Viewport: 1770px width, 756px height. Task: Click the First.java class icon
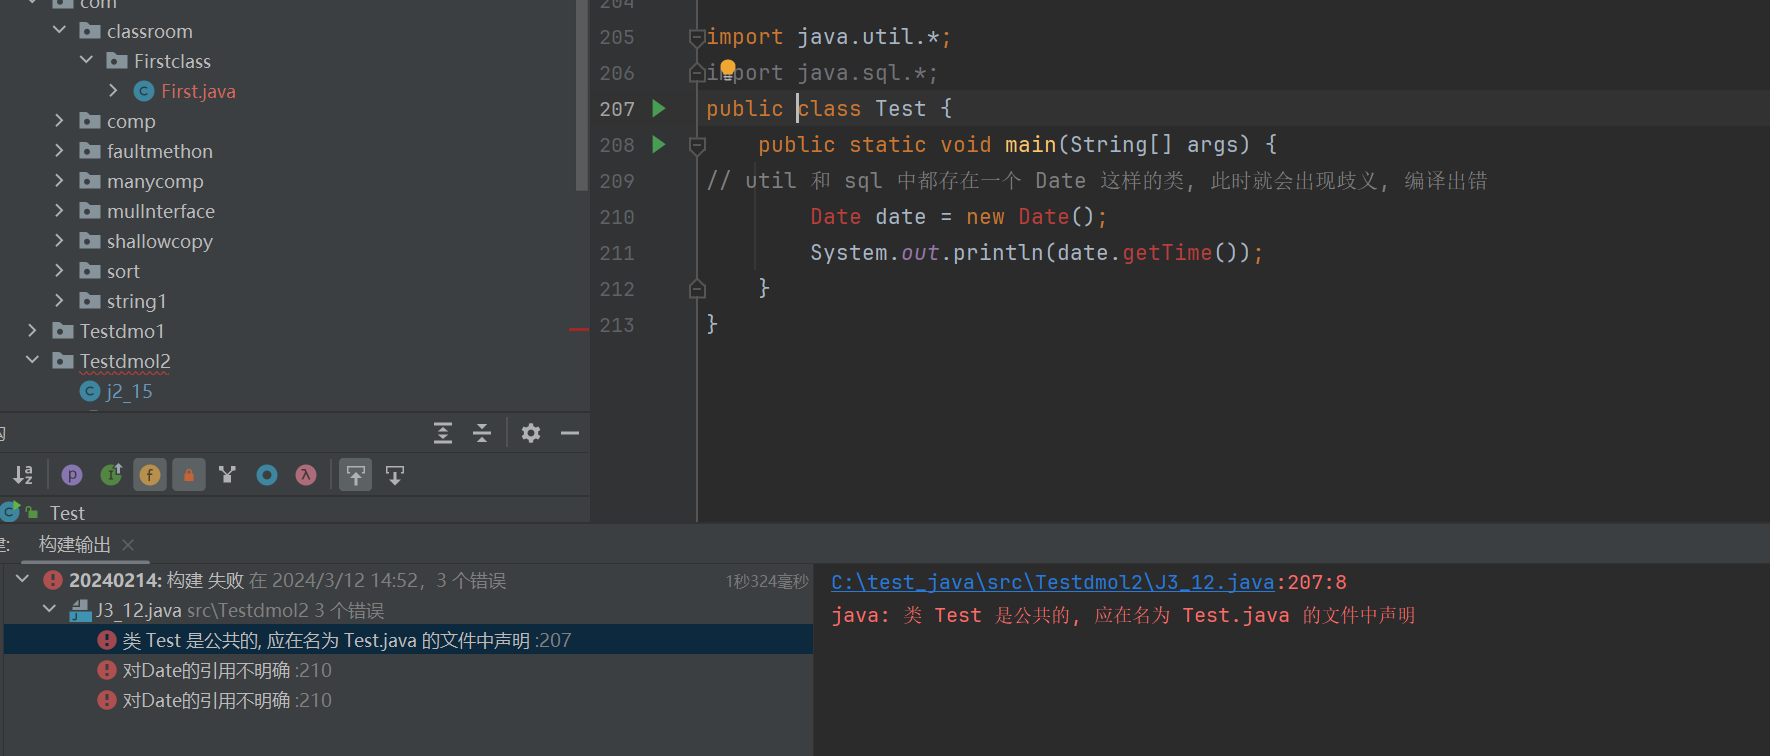144,91
